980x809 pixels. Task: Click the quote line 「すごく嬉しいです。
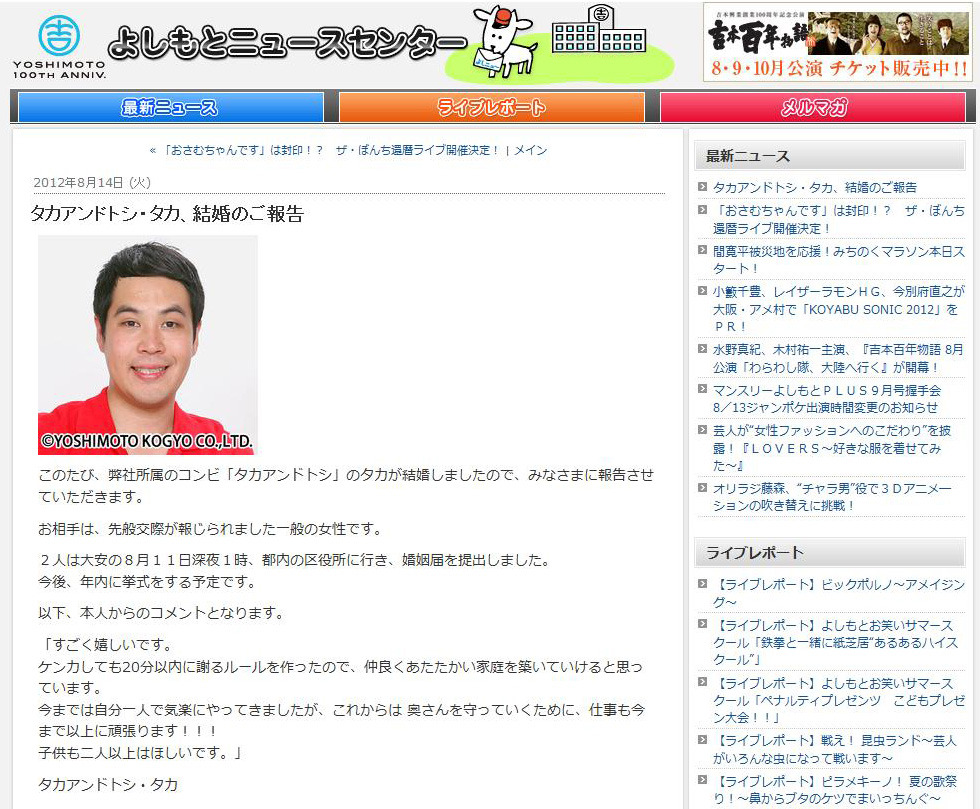[105, 645]
